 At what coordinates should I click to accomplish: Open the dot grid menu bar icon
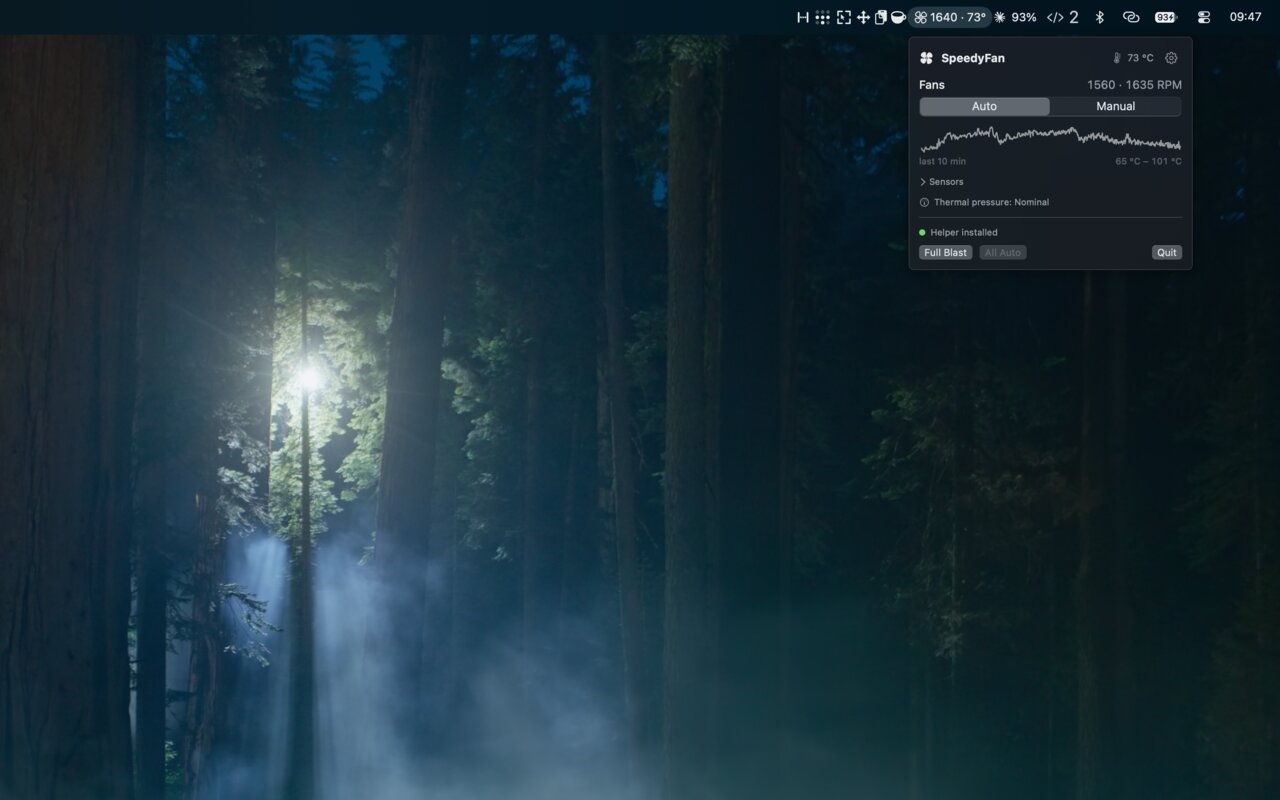(822, 17)
